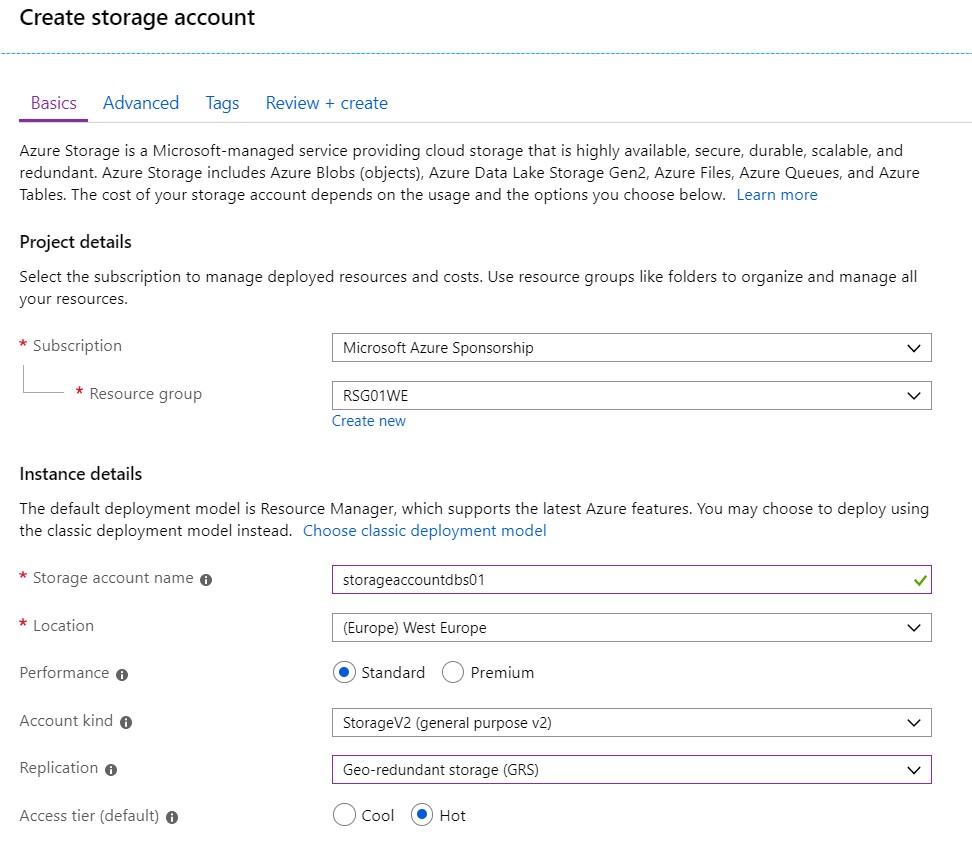Switch to the Advanced tab
The width and height of the screenshot is (972, 851).
(141, 103)
